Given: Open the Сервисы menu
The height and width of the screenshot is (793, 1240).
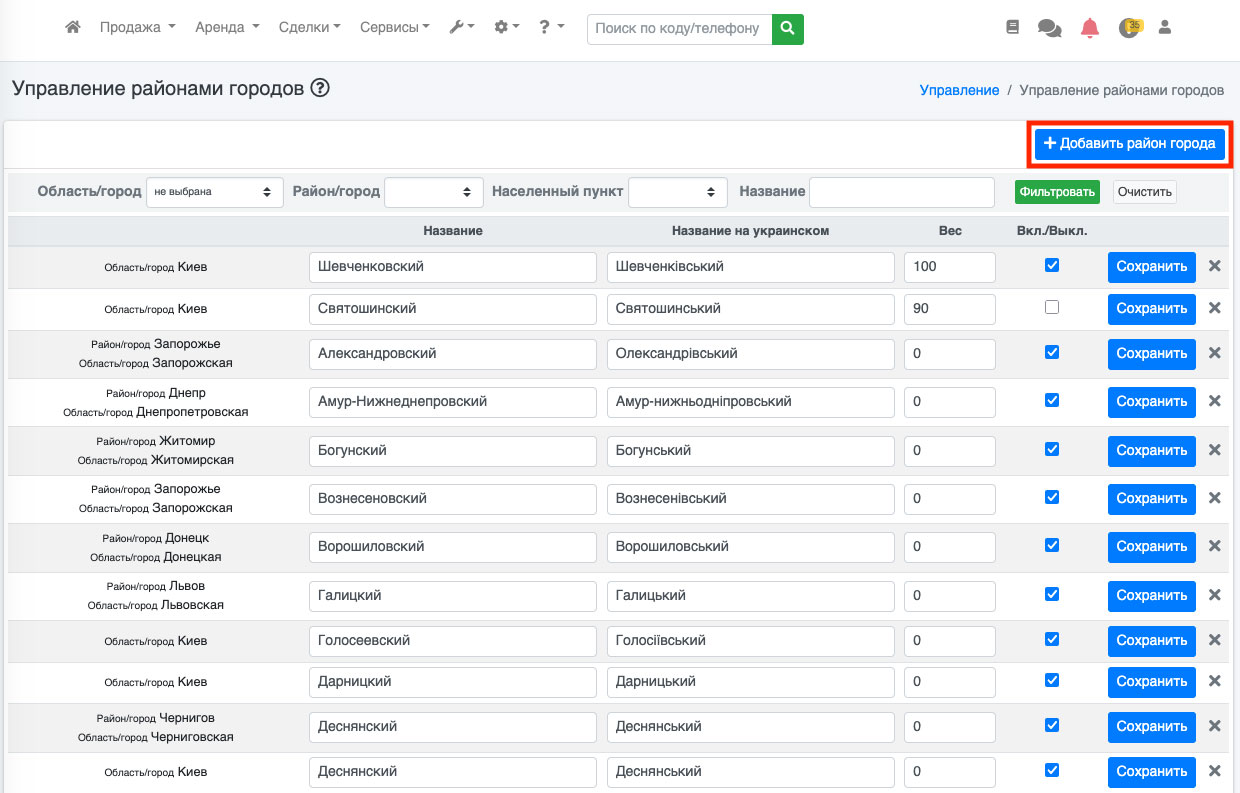Looking at the screenshot, I should (394, 28).
